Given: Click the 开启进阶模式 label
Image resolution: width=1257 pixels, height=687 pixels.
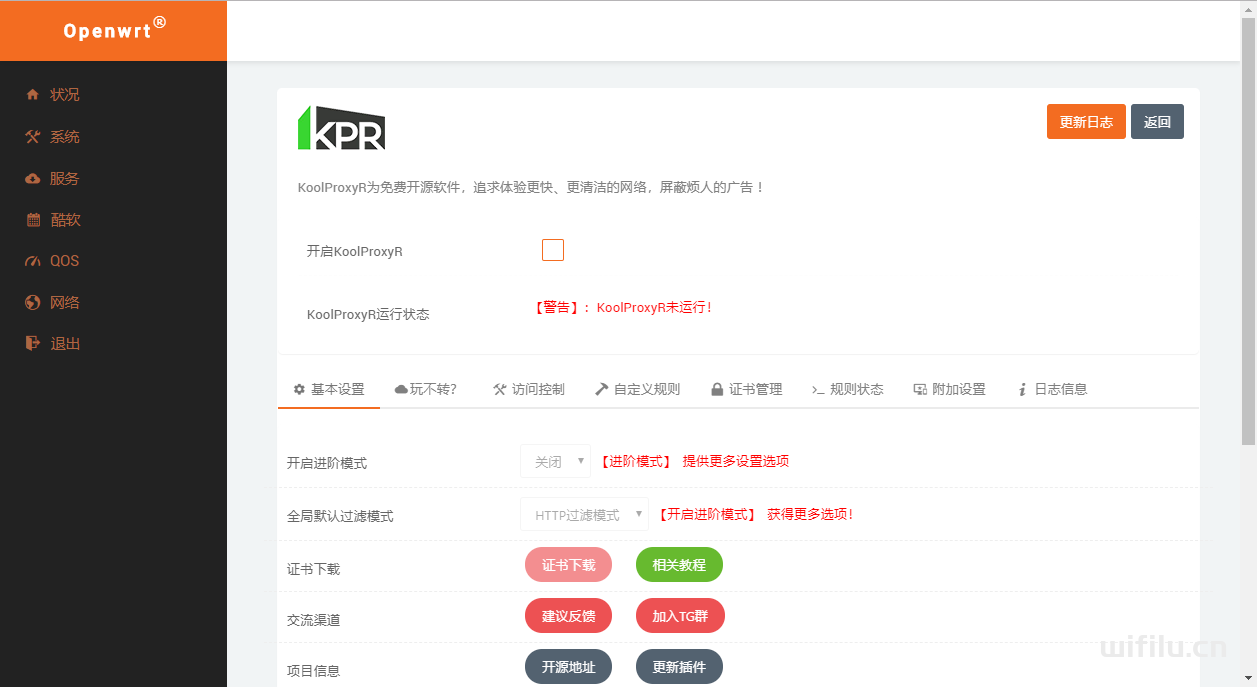Looking at the screenshot, I should 327,464.
